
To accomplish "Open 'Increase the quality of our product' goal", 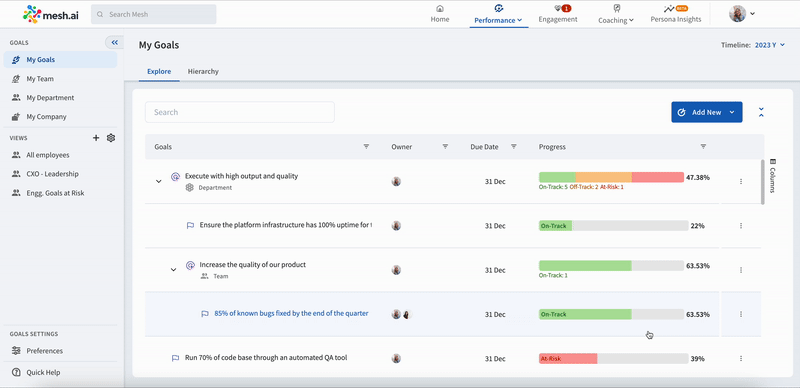I will tap(253, 265).
